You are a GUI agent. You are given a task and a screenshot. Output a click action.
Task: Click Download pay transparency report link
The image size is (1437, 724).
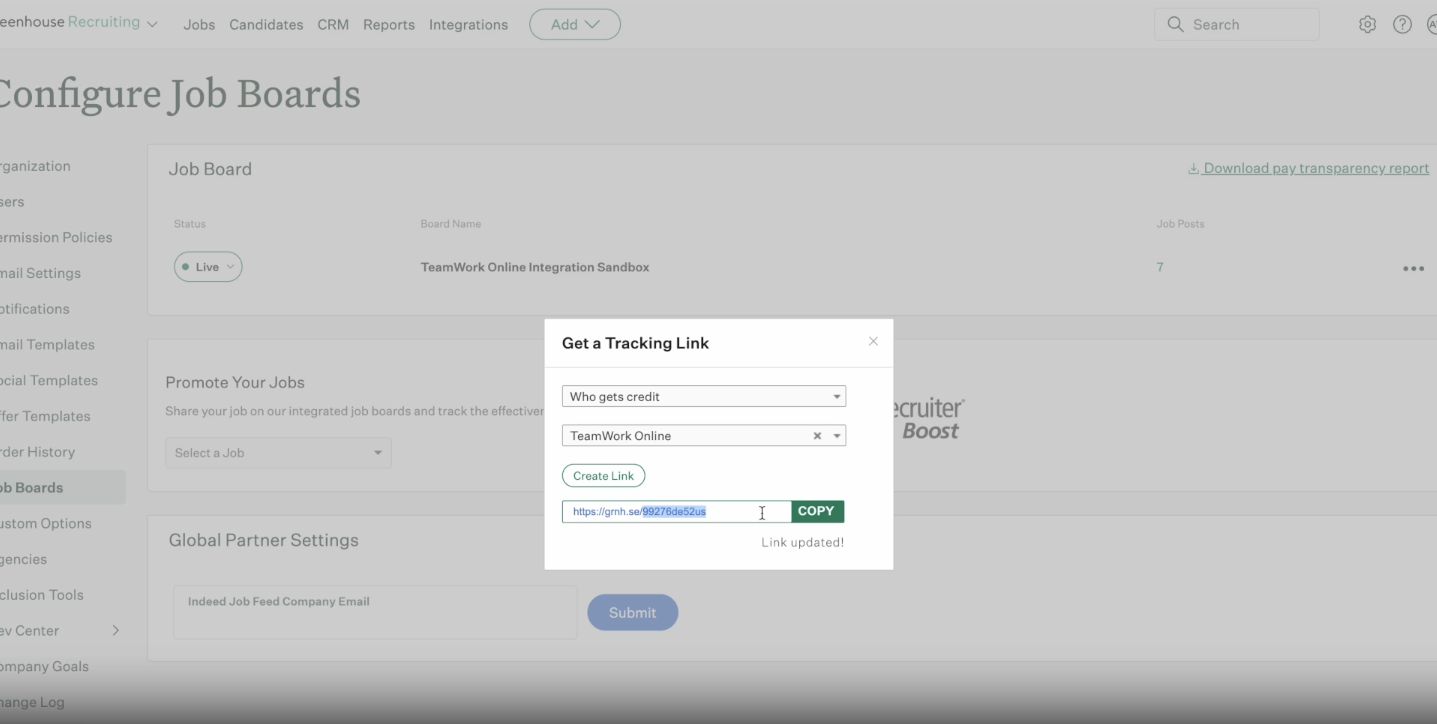1316,168
